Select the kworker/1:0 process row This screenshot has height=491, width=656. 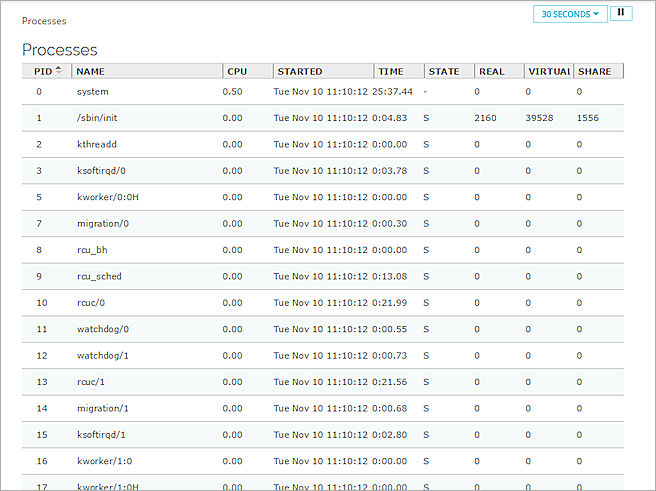click(103, 461)
